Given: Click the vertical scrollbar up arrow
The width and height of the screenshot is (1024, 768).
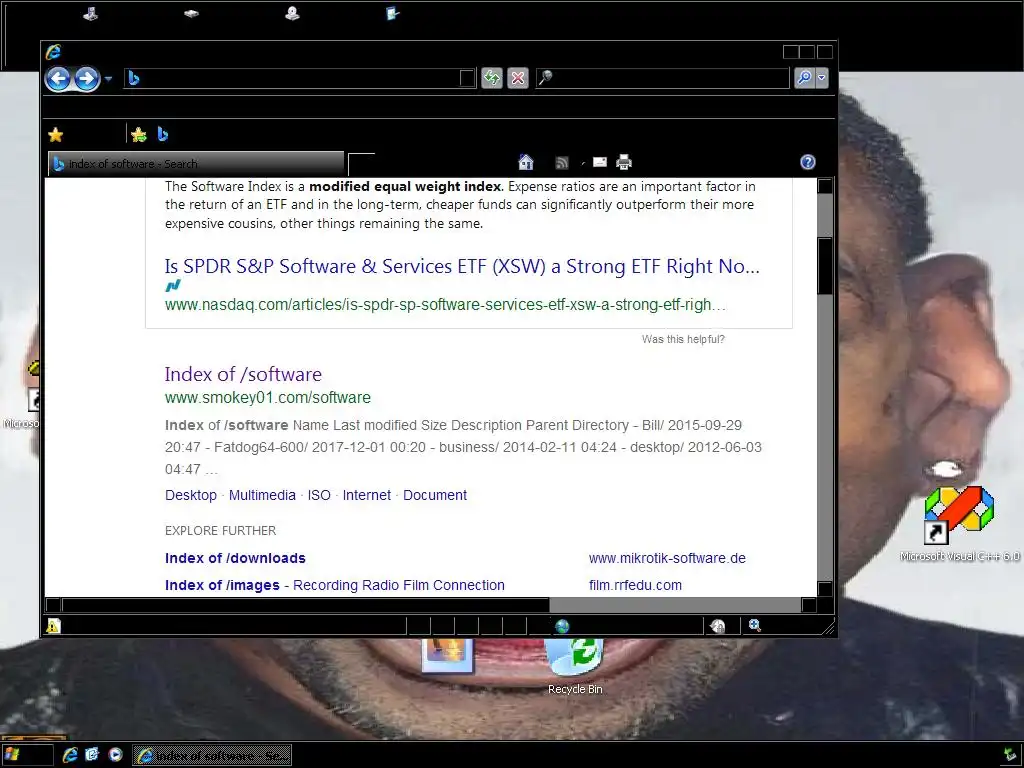Looking at the screenshot, I should tap(825, 186).
